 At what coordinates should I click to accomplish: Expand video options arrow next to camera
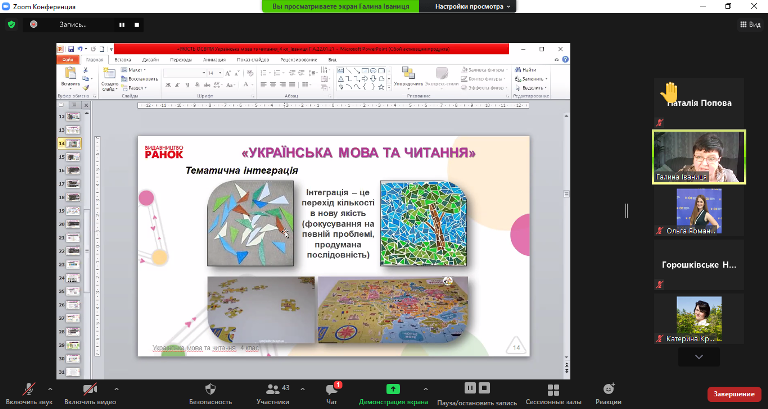coord(116,389)
